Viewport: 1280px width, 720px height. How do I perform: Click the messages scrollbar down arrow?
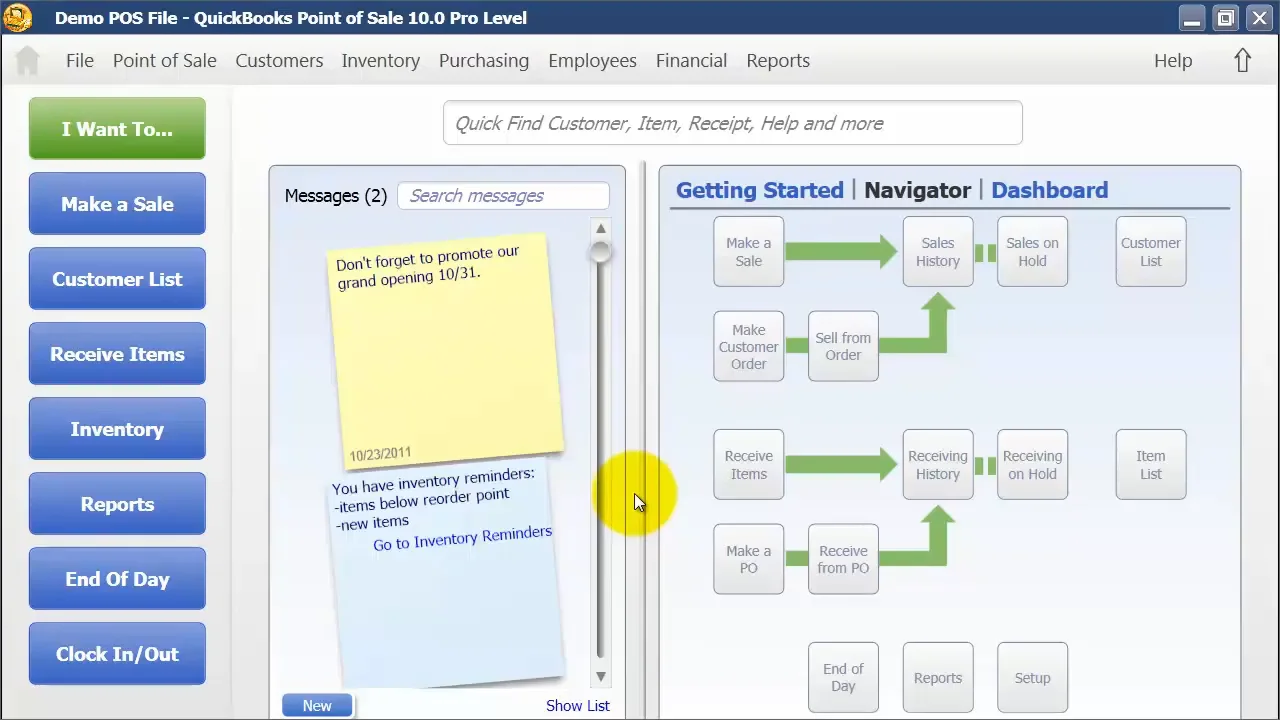coord(601,677)
